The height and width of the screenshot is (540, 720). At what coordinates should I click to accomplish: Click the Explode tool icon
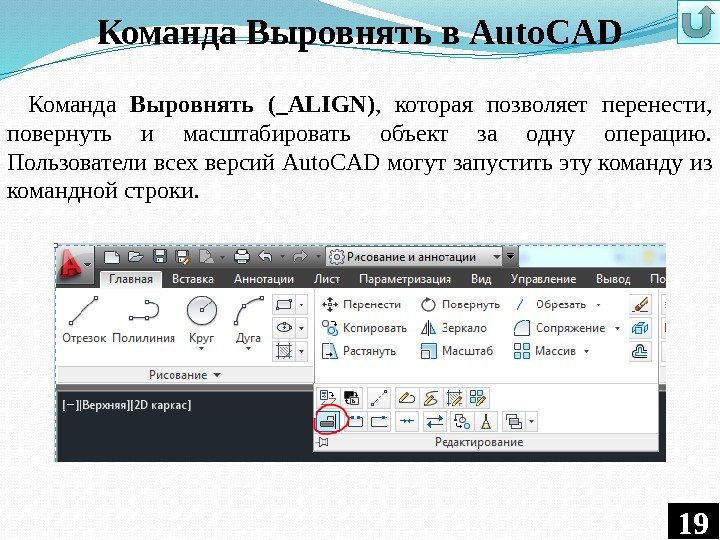(x=640, y=328)
